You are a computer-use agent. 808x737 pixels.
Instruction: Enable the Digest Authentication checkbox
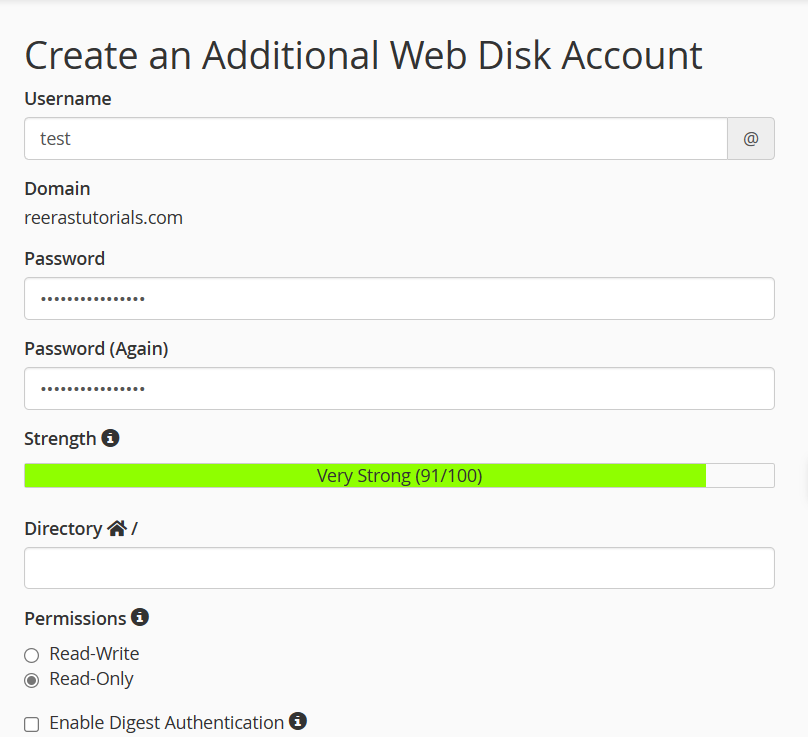pos(32,724)
